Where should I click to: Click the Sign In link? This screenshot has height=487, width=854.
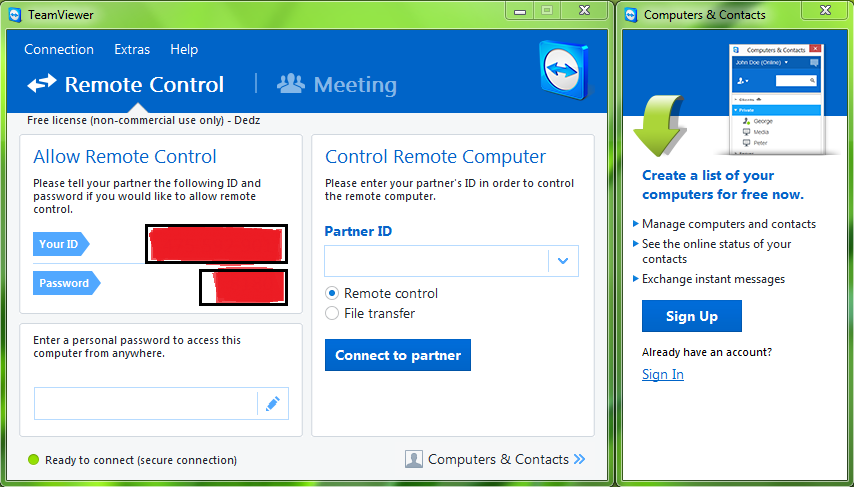663,374
